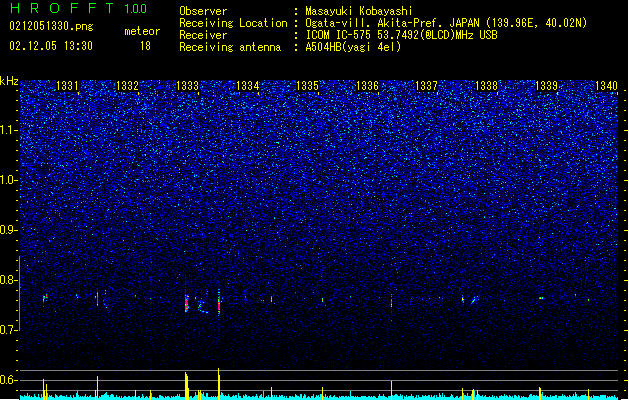Click the 1338 time marker label
Viewport: 629px width, 400px height.
point(486,85)
